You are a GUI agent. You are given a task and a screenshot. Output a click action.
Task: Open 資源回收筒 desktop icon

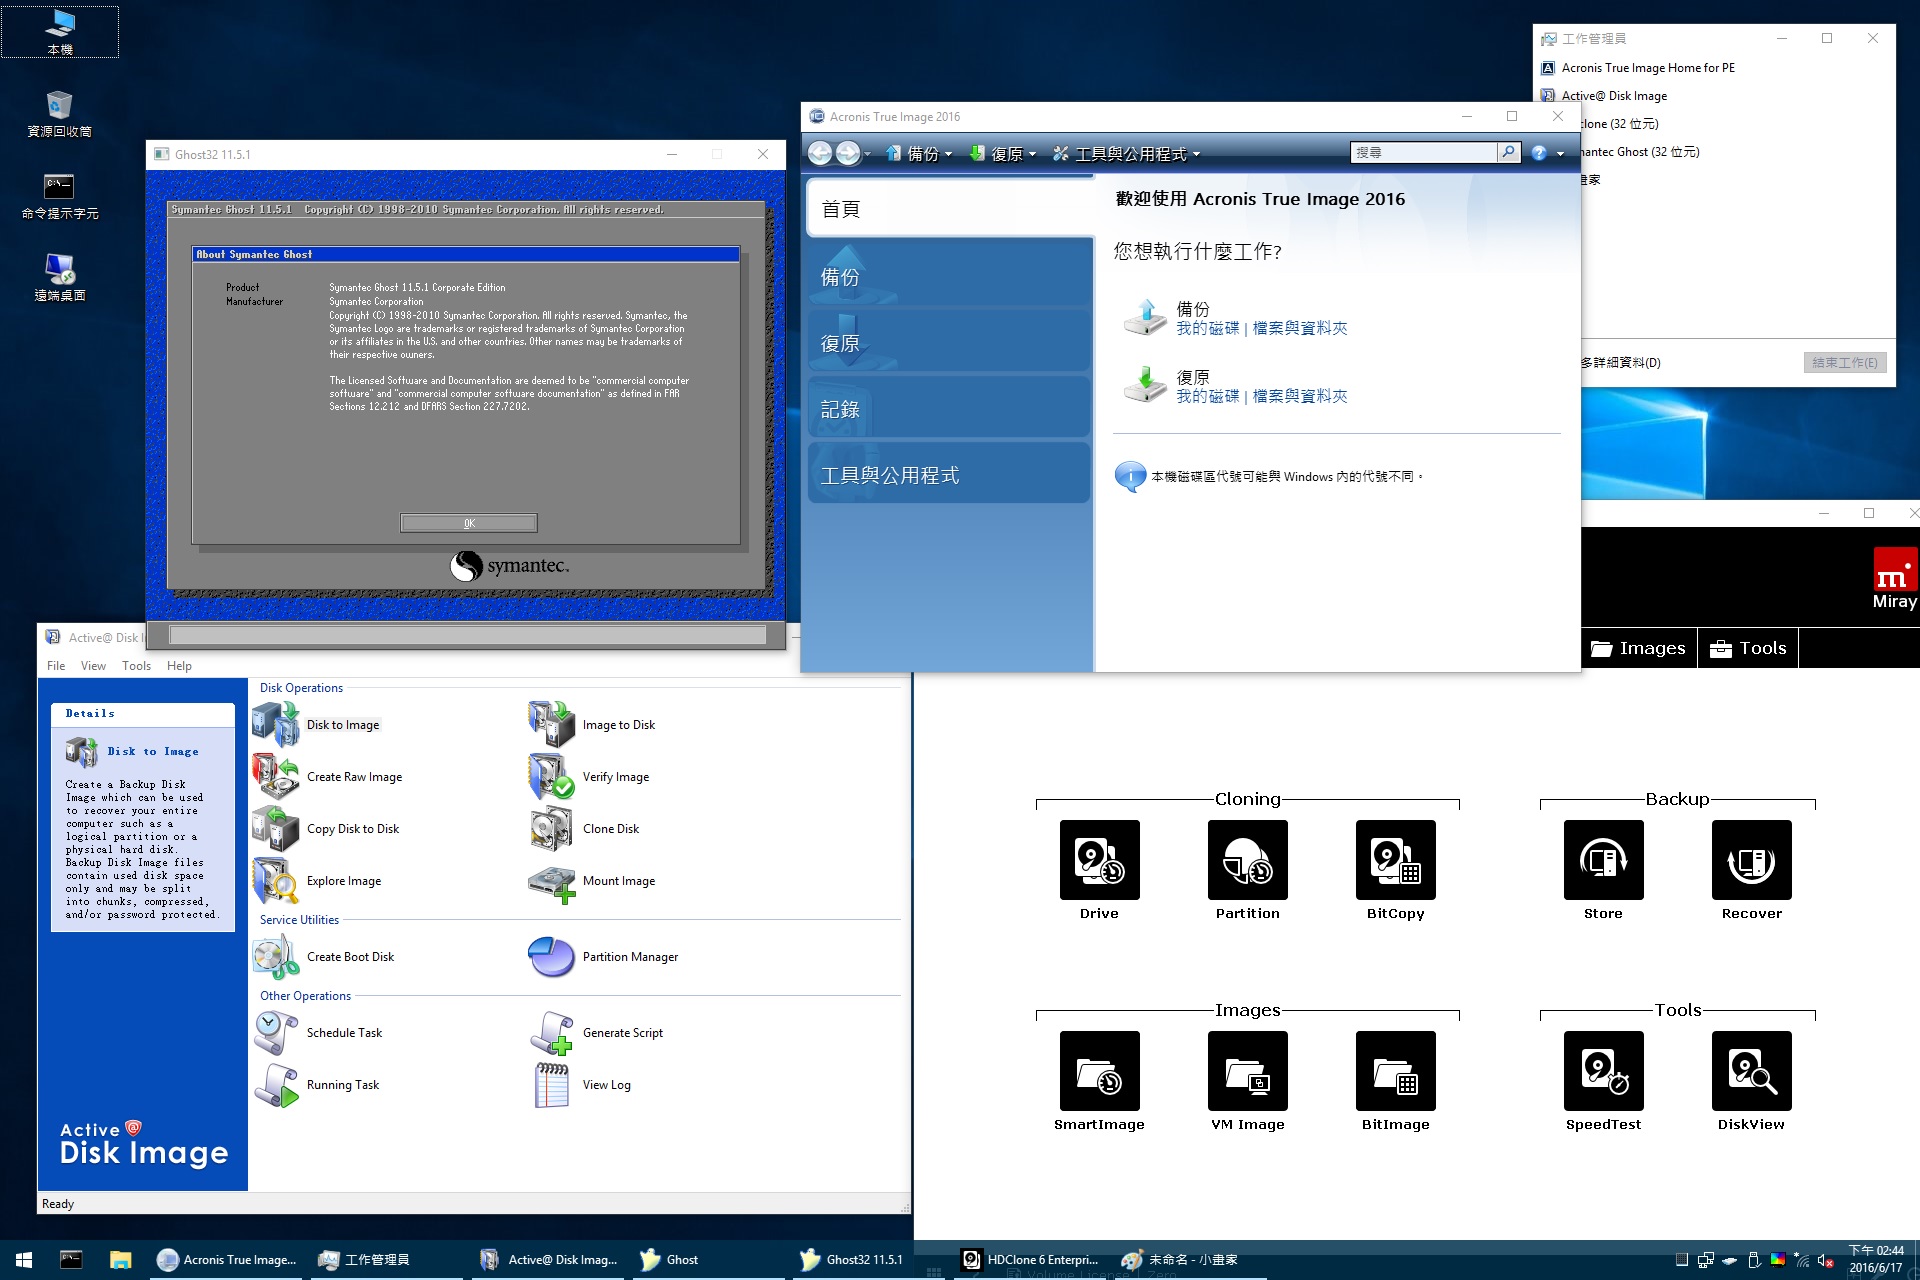[x=60, y=113]
